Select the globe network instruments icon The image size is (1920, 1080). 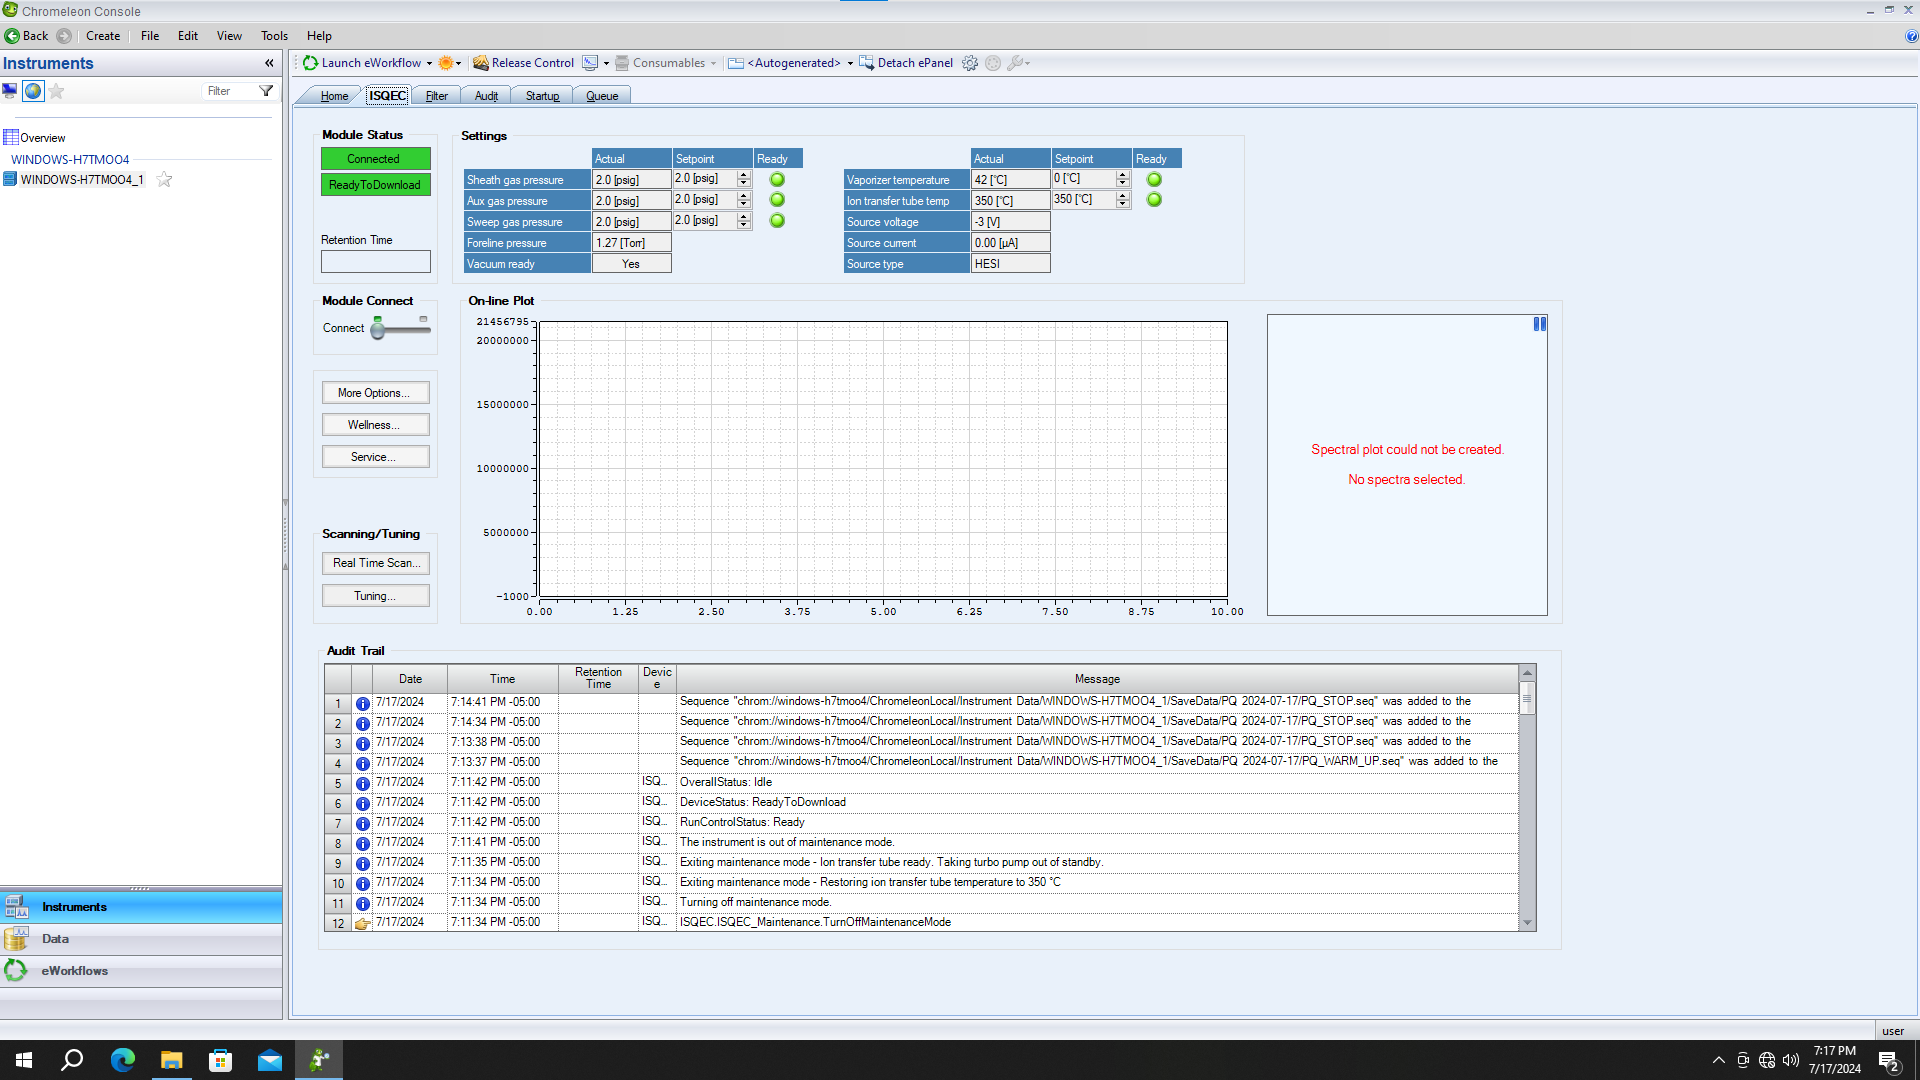[33, 91]
